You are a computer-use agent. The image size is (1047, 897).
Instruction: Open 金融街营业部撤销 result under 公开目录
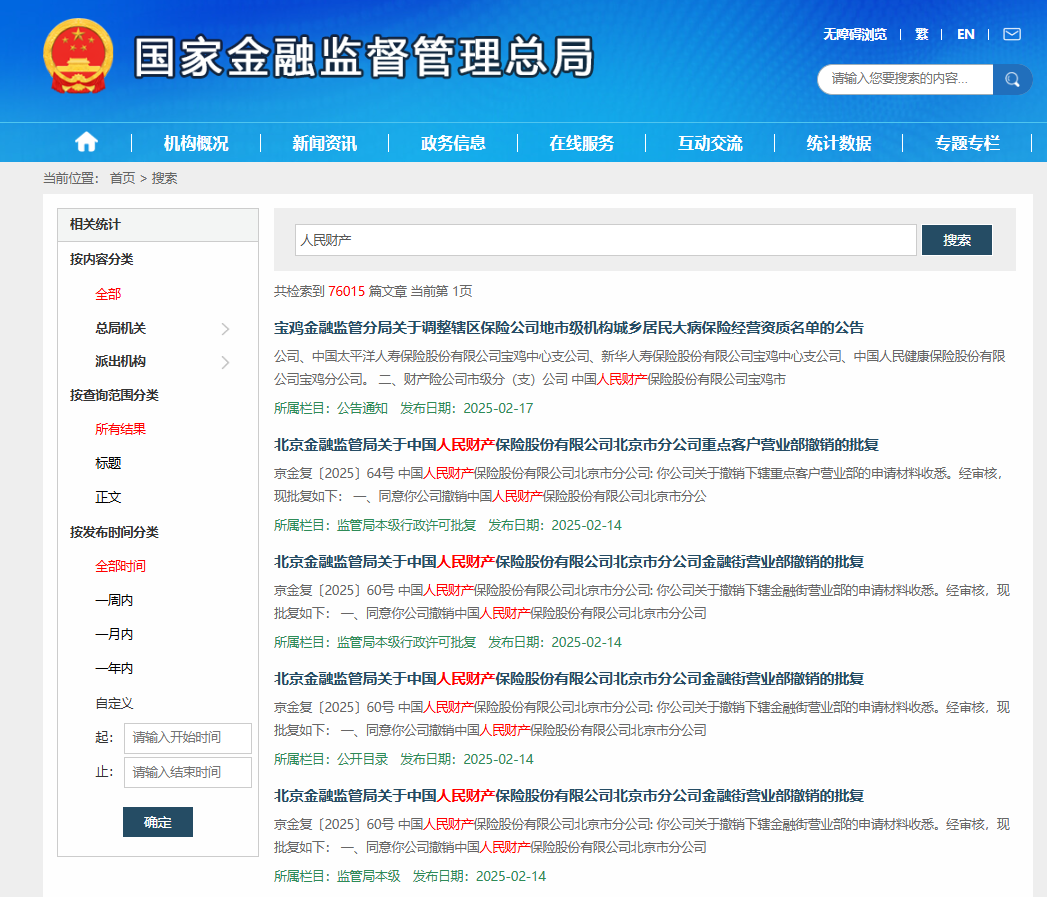pyautogui.click(x=569, y=679)
